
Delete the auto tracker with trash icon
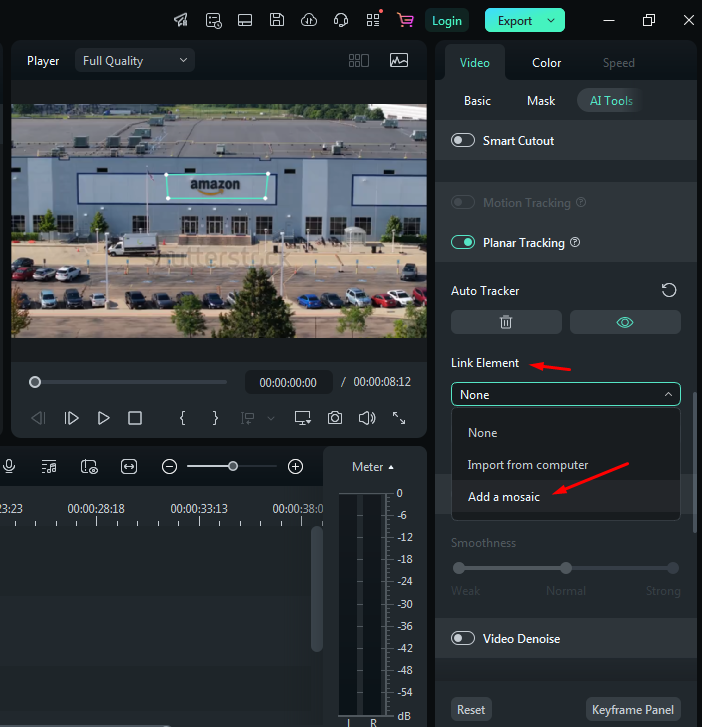(506, 322)
